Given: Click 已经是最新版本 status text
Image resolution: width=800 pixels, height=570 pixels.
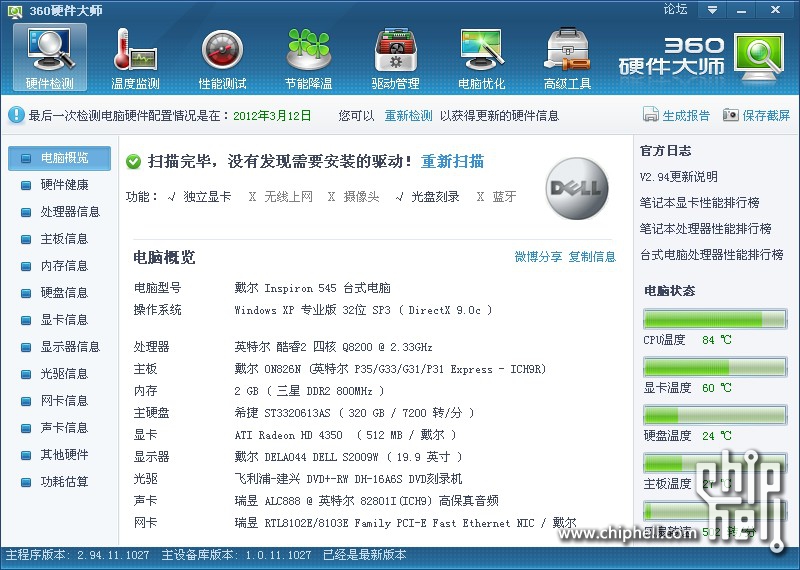Looking at the screenshot, I should (x=365, y=555).
